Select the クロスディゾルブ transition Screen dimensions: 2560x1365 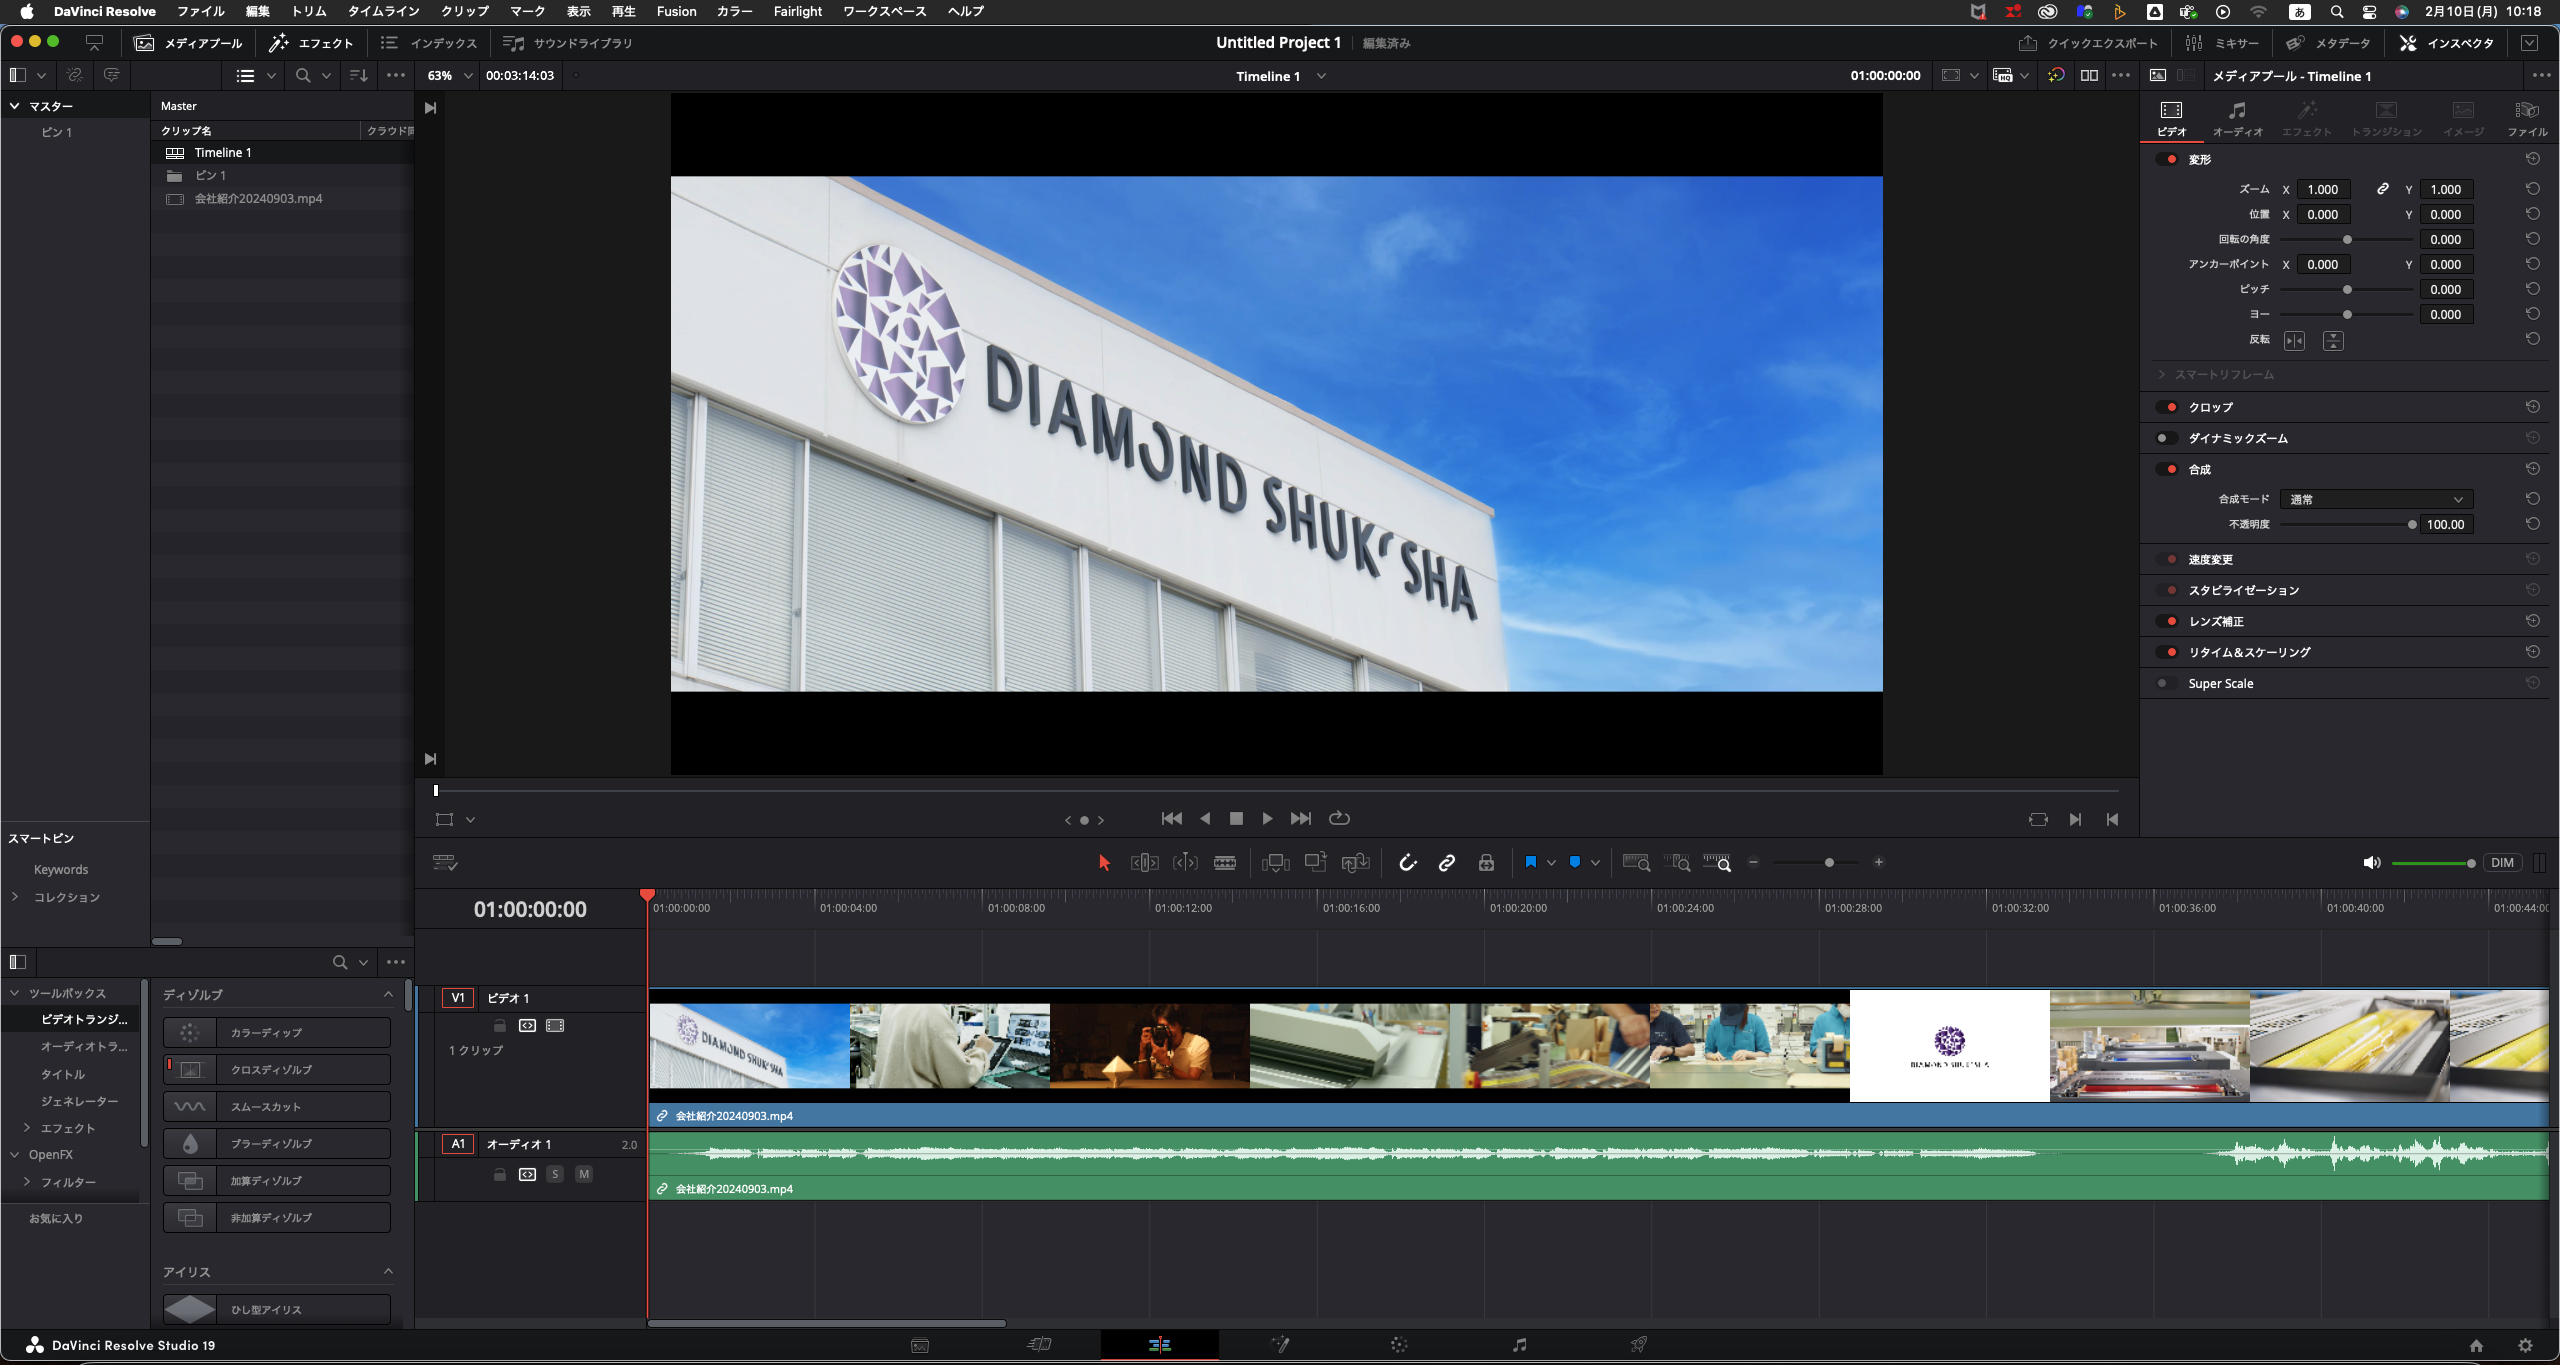277,1070
